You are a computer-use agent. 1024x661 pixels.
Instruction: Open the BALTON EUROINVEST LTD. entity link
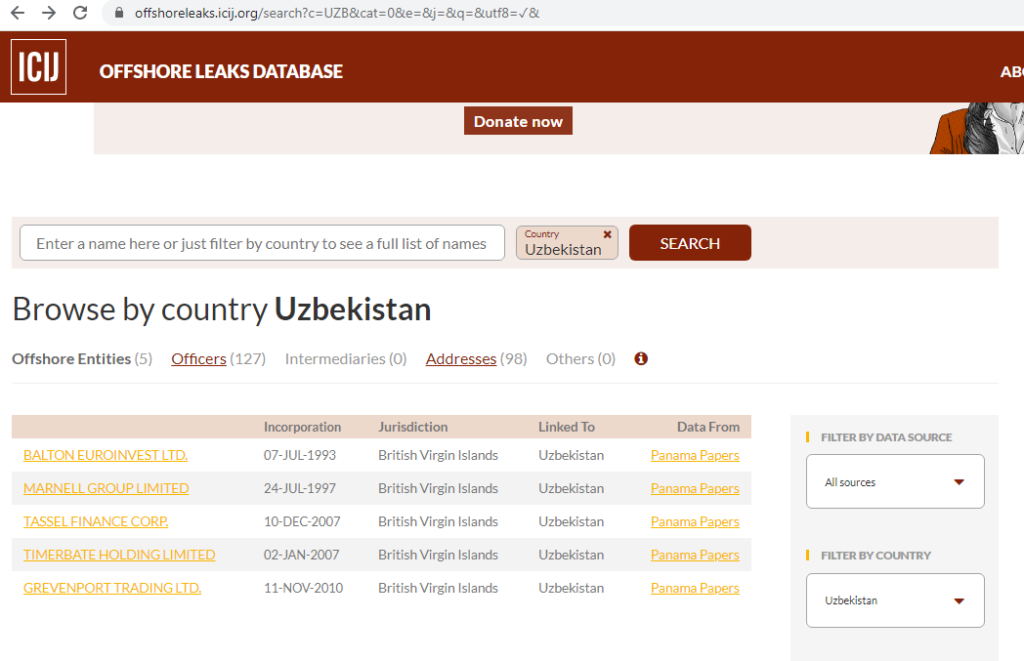(x=105, y=455)
